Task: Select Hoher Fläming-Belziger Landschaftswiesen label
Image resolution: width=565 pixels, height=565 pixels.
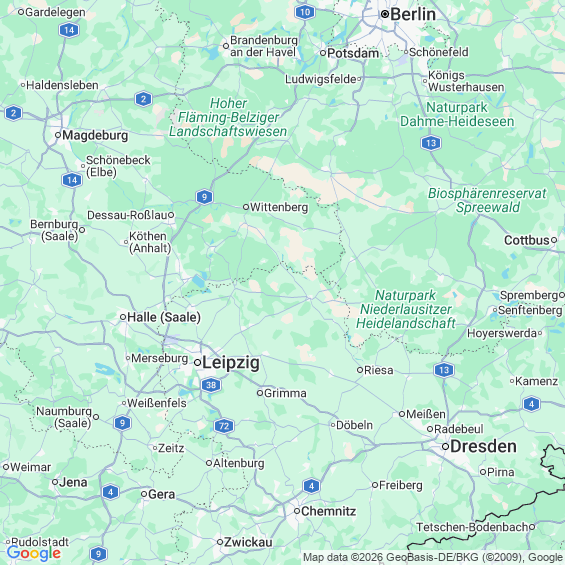Action: (228, 117)
